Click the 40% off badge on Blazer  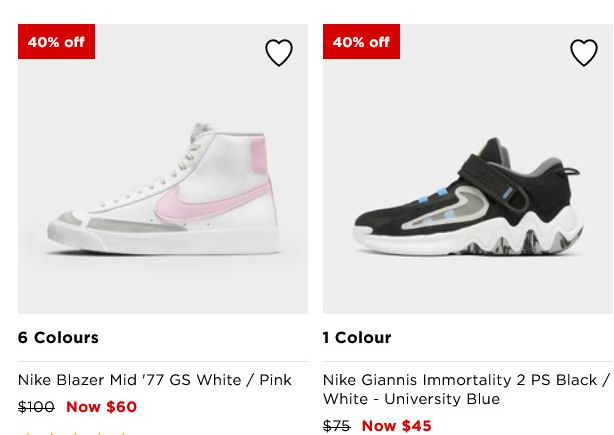click(56, 42)
